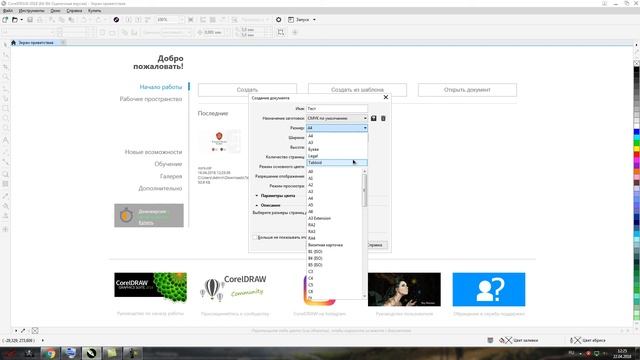Click the no-color X swatch atop palette

[636, 63]
